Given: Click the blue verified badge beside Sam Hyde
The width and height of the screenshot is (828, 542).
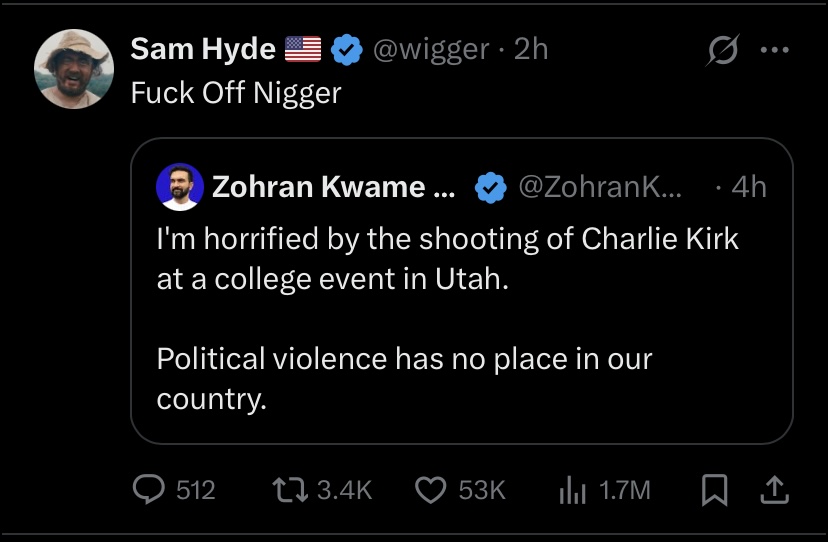Looking at the screenshot, I should (x=346, y=49).
